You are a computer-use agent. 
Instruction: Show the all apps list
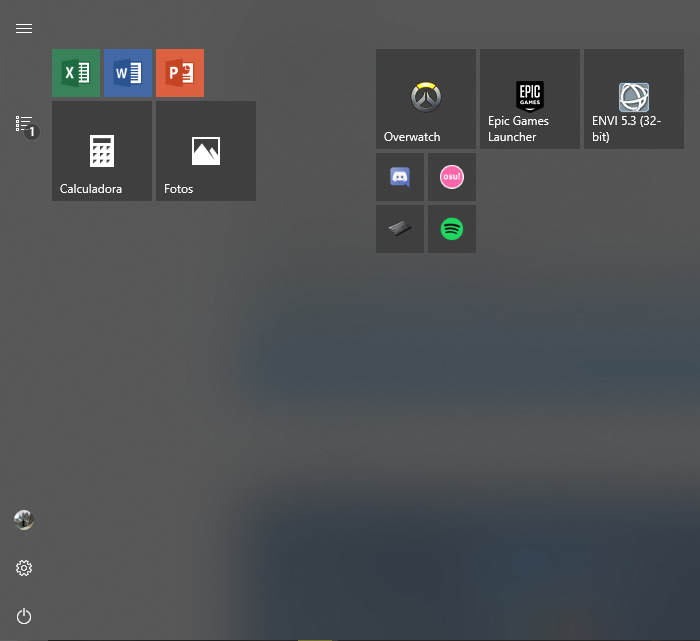(x=24, y=124)
